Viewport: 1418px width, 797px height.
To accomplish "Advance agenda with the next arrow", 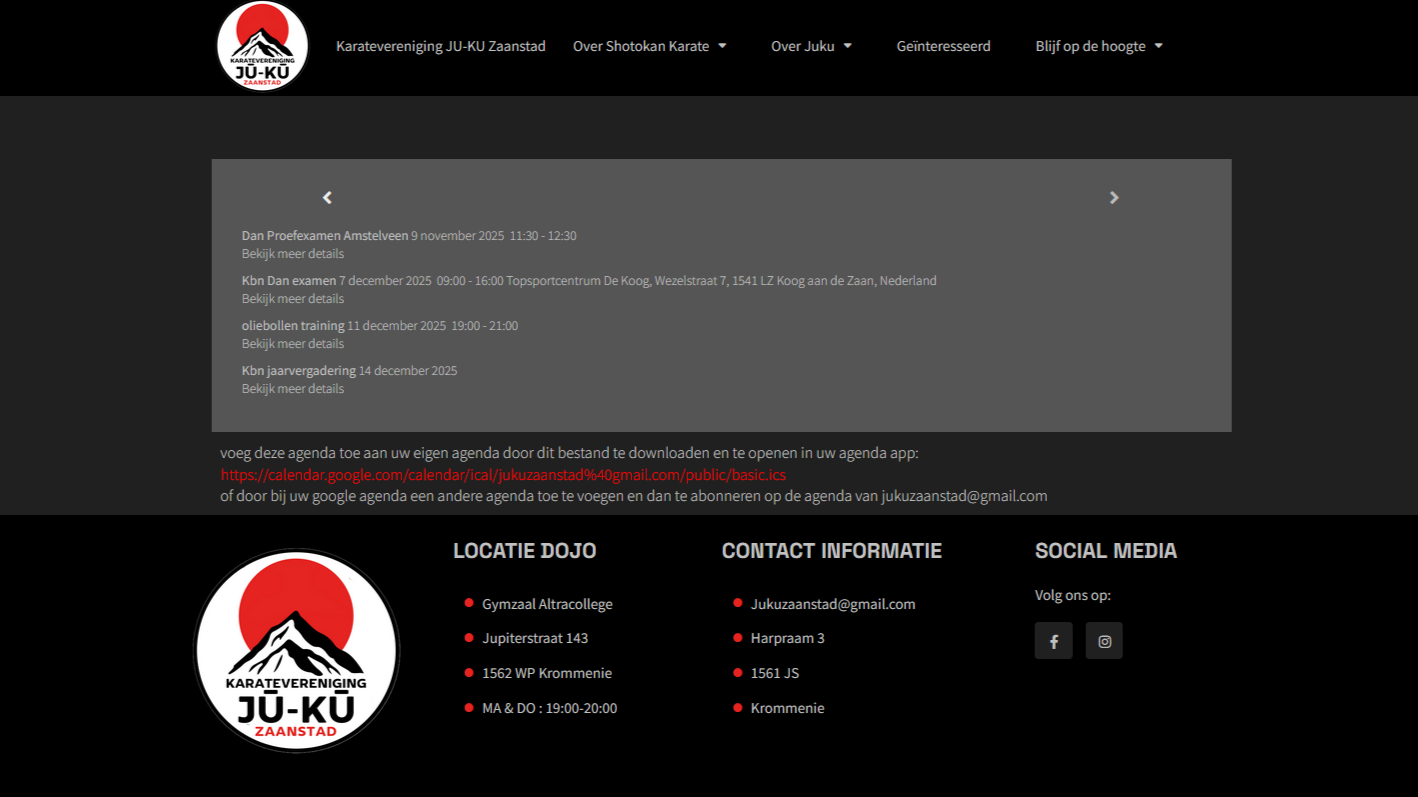I will (1114, 198).
